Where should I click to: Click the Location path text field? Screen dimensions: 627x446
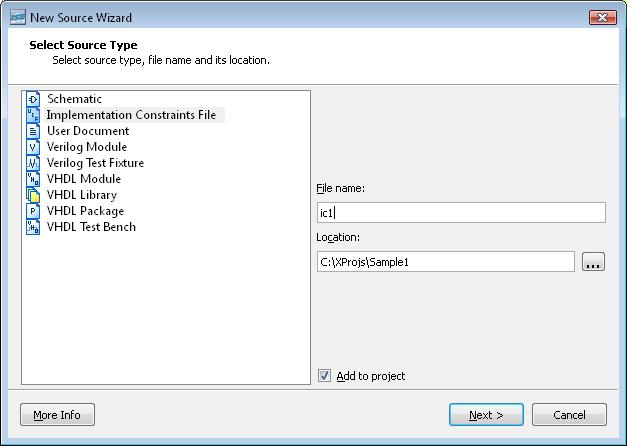445,262
